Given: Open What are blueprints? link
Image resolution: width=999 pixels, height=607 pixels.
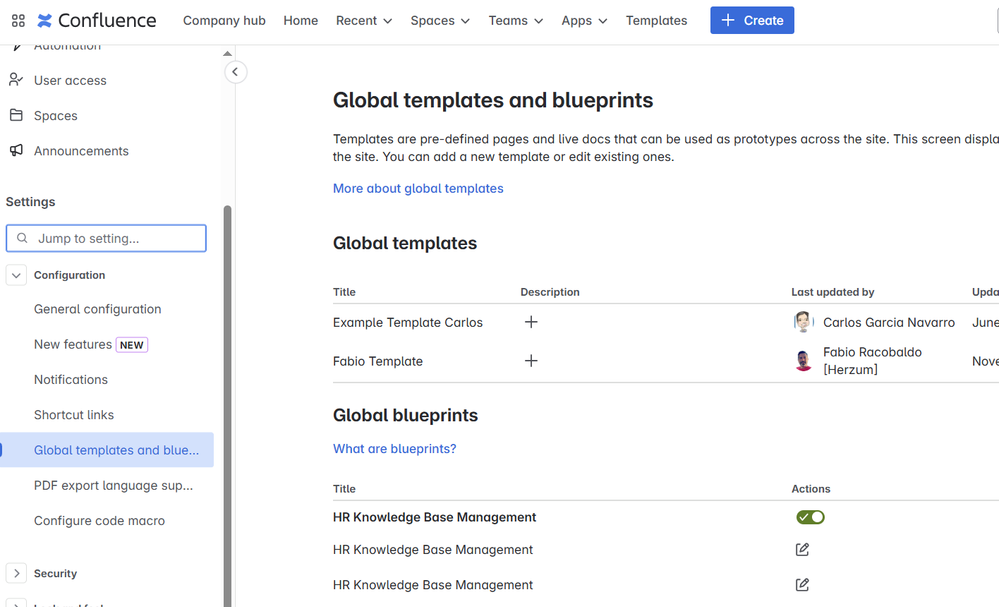Looking at the screenshot, I should click(394, 448).
